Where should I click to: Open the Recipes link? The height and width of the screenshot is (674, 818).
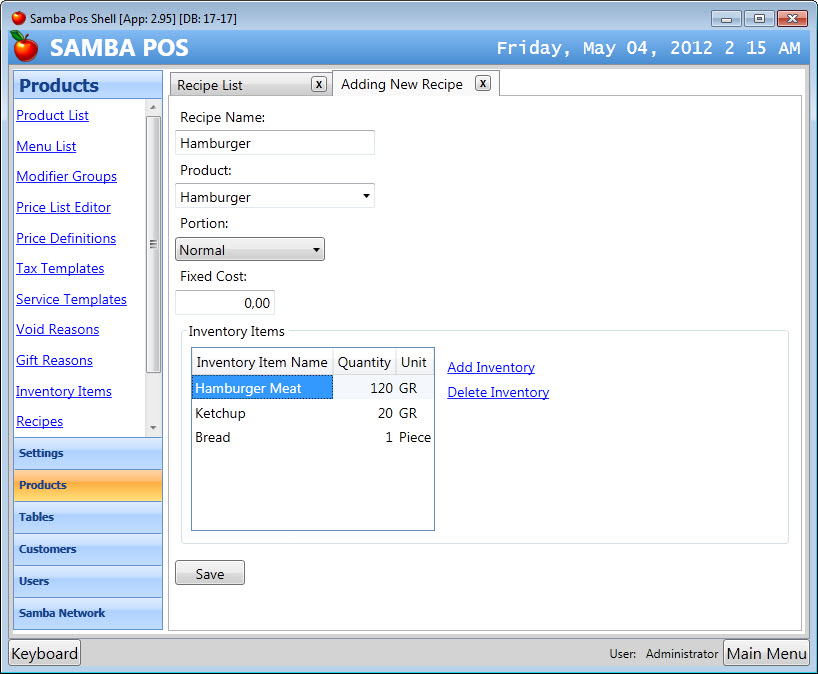39,421
